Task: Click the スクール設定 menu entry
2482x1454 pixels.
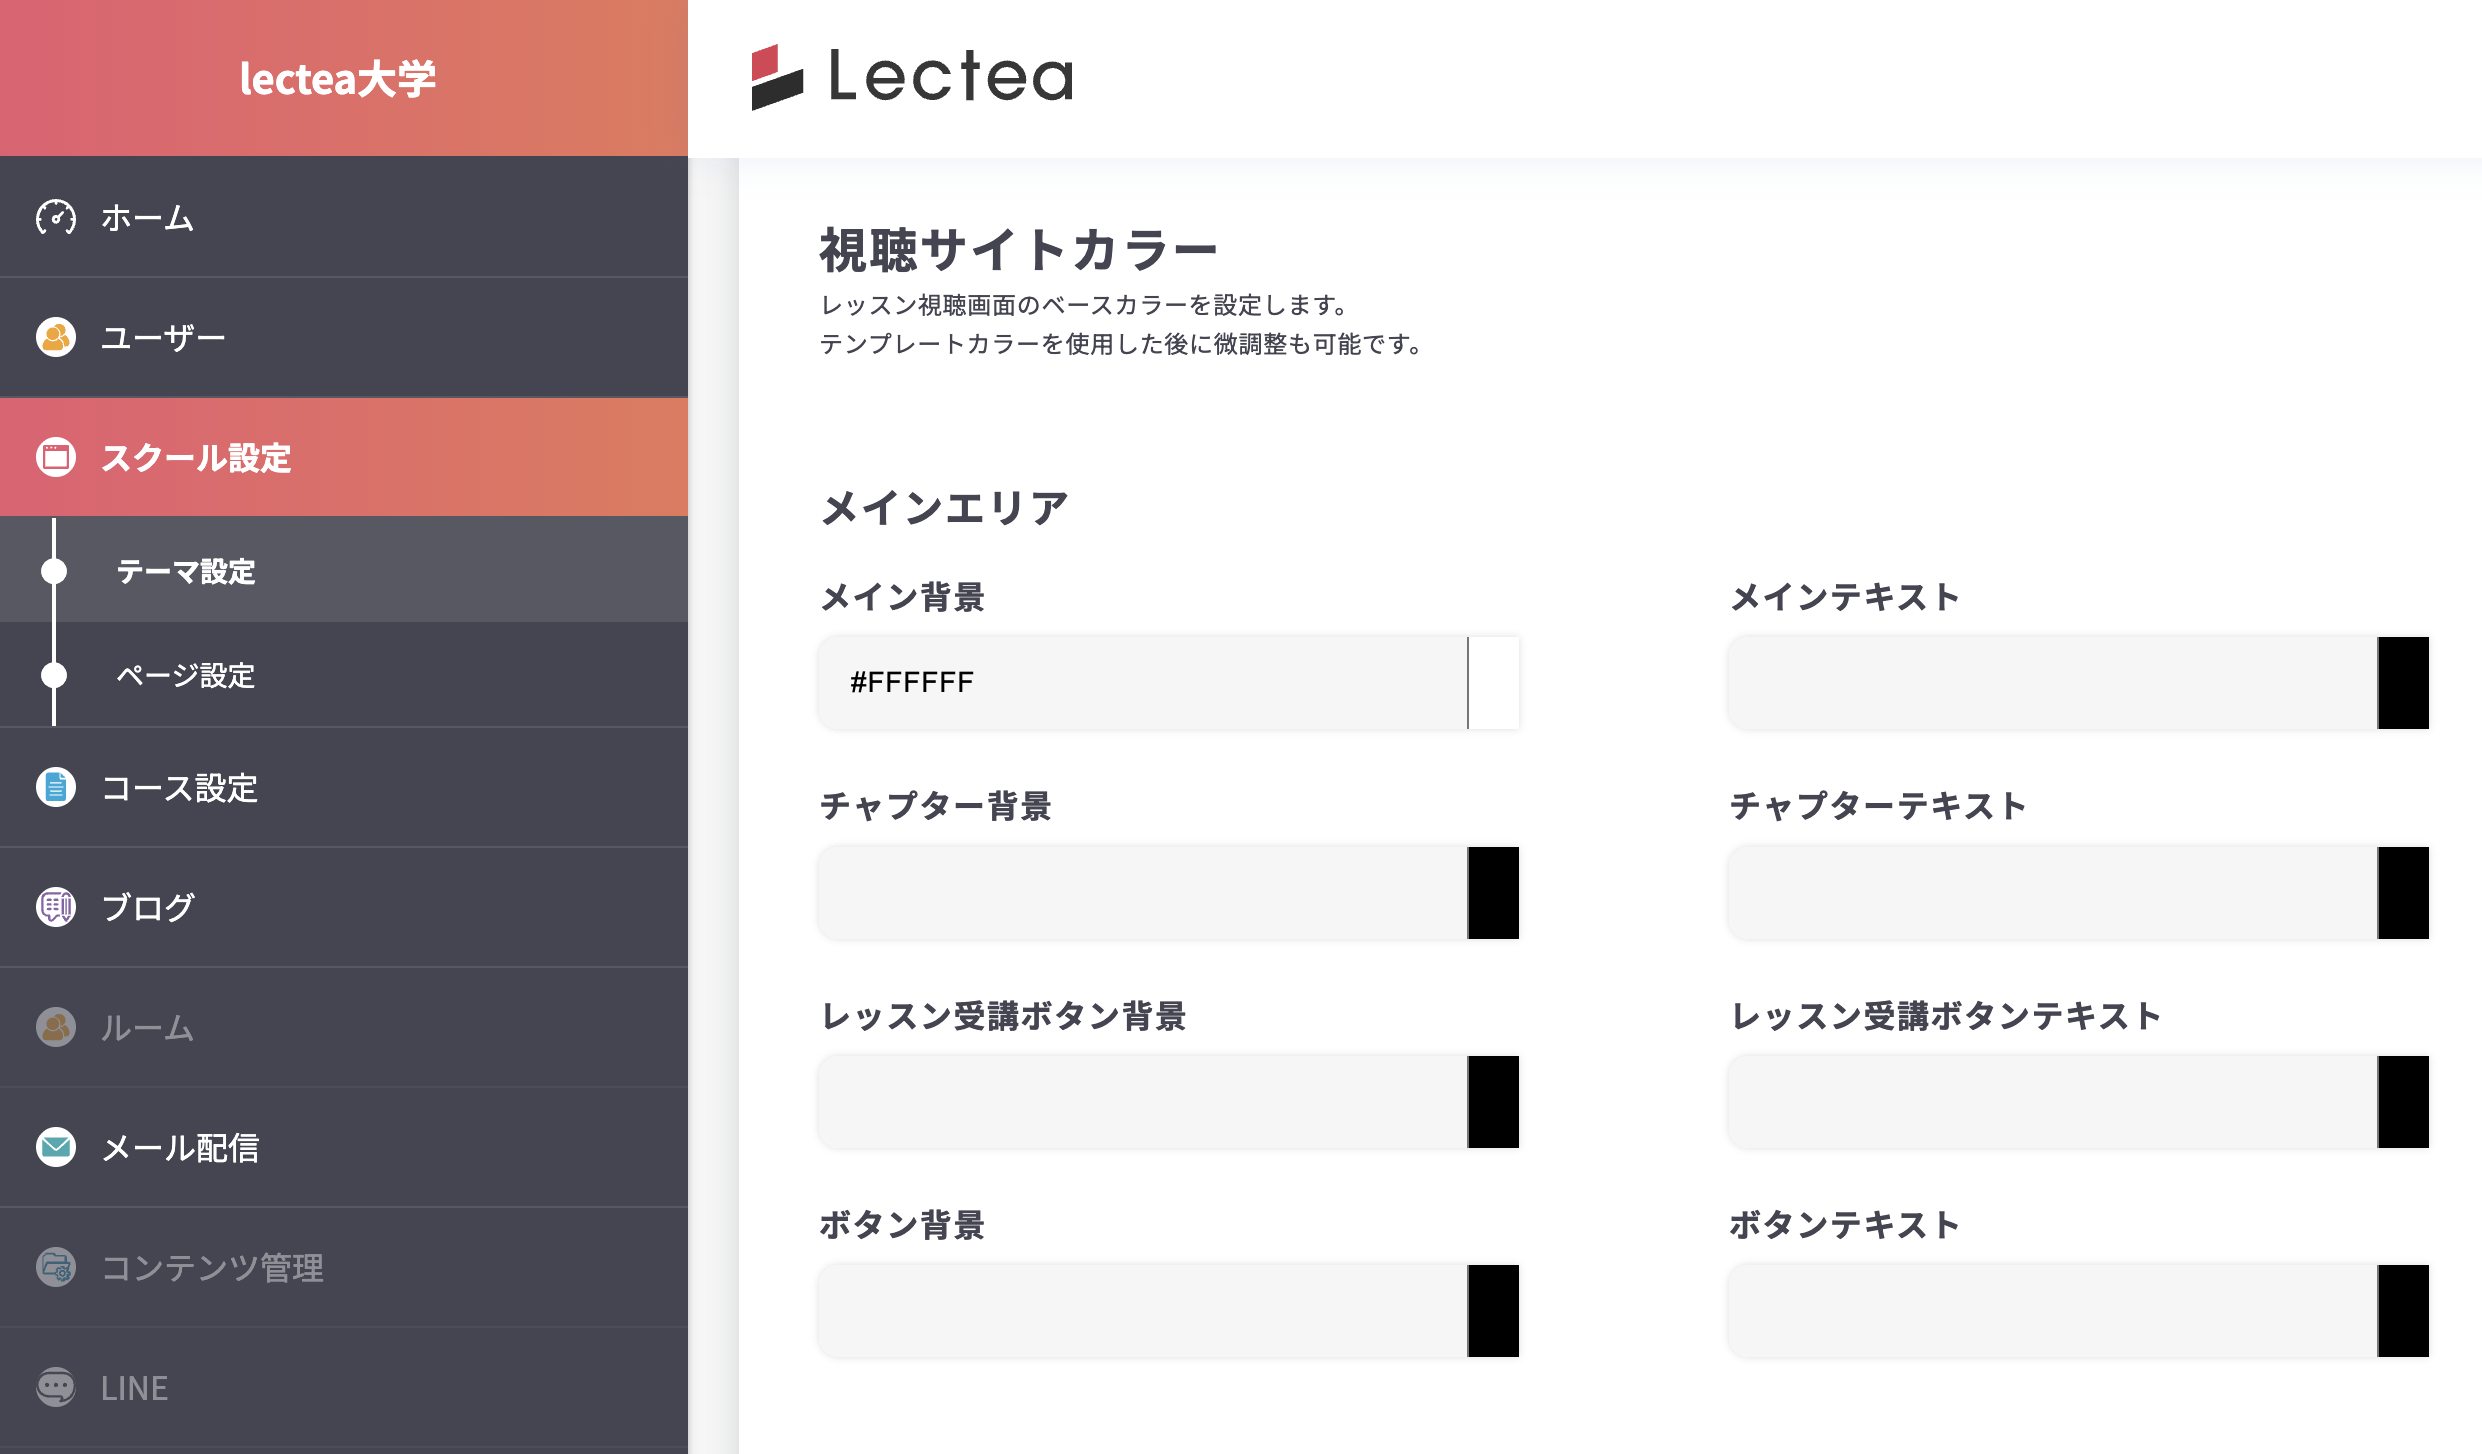Action: pyautogui.click(x=197, y=459)
